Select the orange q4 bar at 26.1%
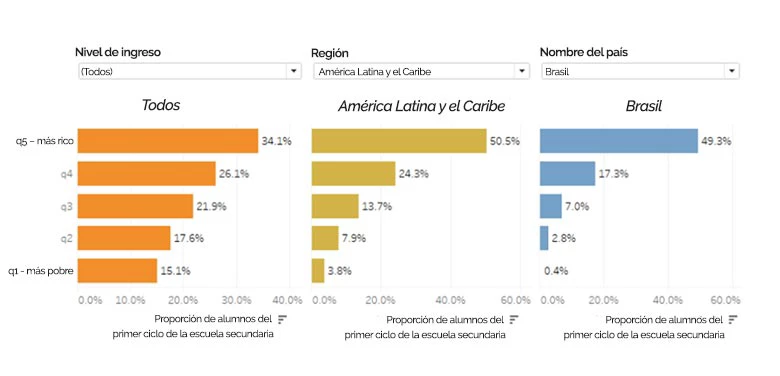 click(147, 174)
